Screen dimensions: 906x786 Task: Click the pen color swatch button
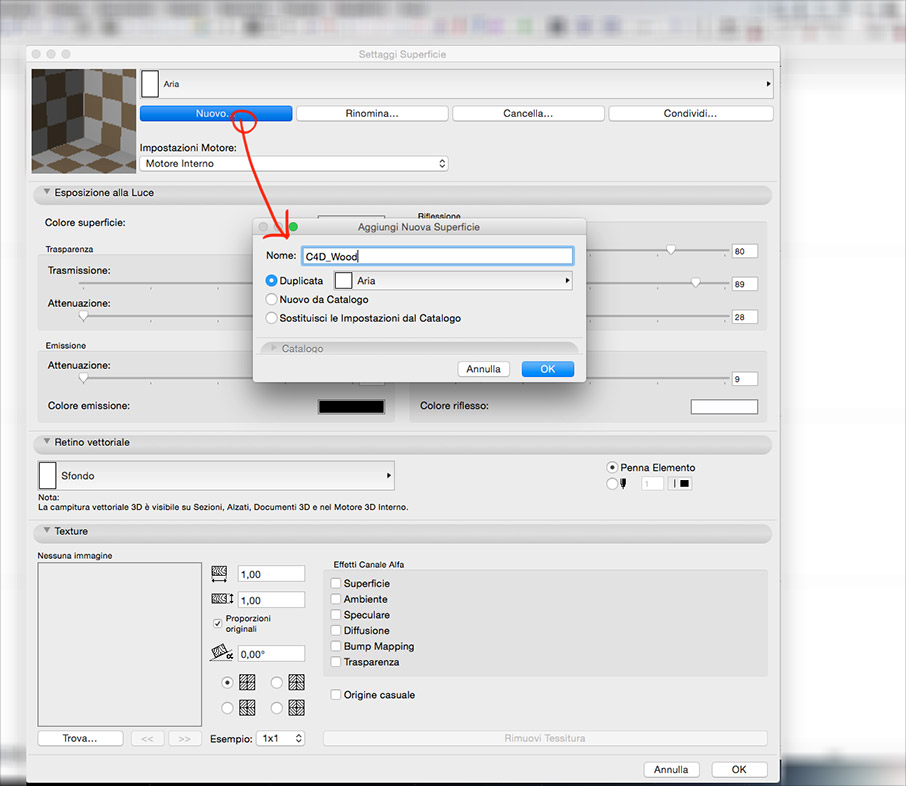[683, 484]
